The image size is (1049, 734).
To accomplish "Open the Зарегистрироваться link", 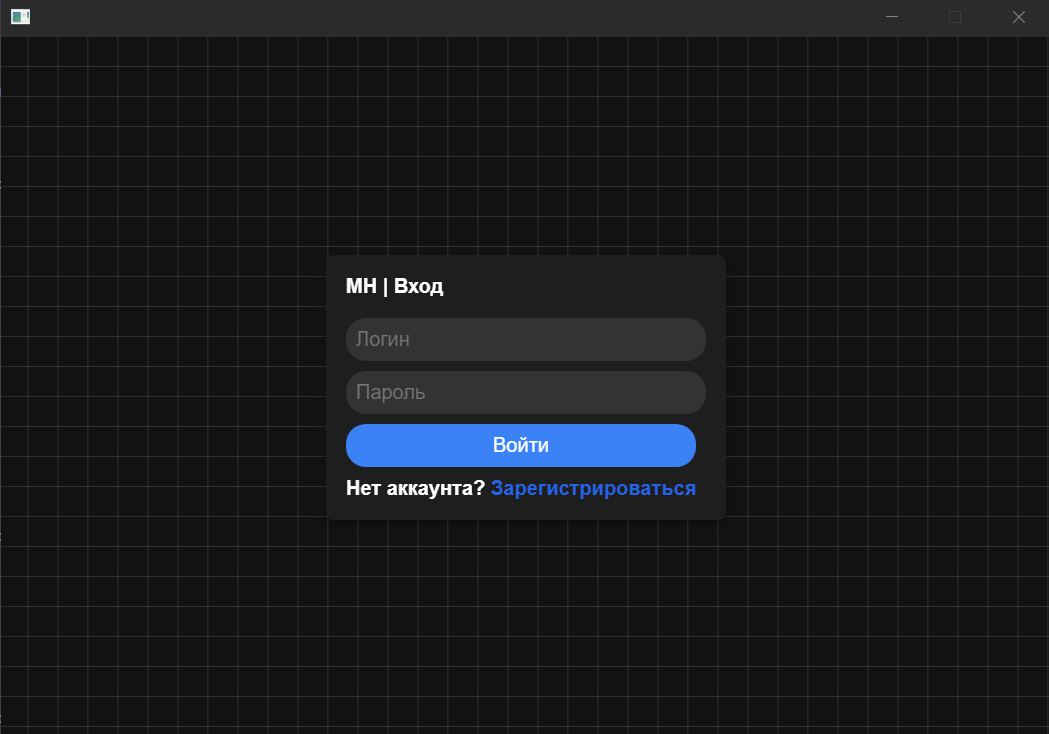I will (x=593, y=488).
